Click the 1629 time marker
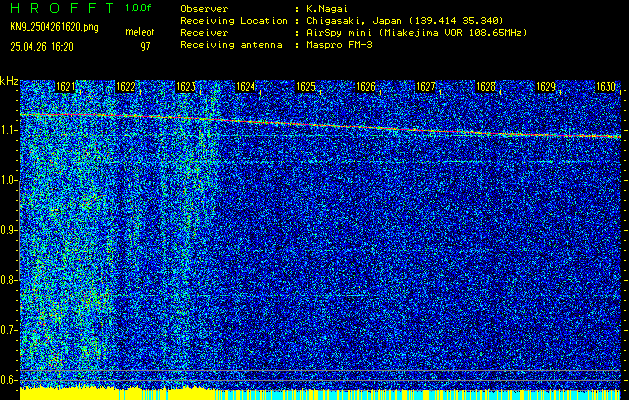The height and width of the screenshot is (400, 629). pos(546,87)
